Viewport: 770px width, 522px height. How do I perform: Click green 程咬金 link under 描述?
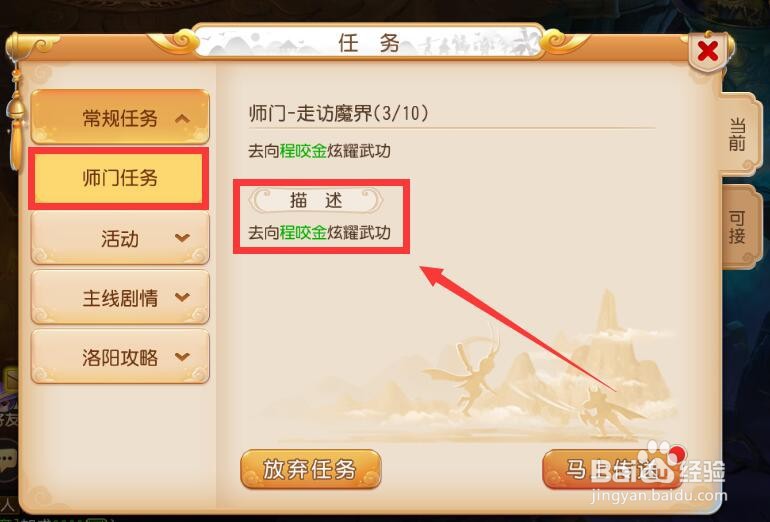coord(303,232)
